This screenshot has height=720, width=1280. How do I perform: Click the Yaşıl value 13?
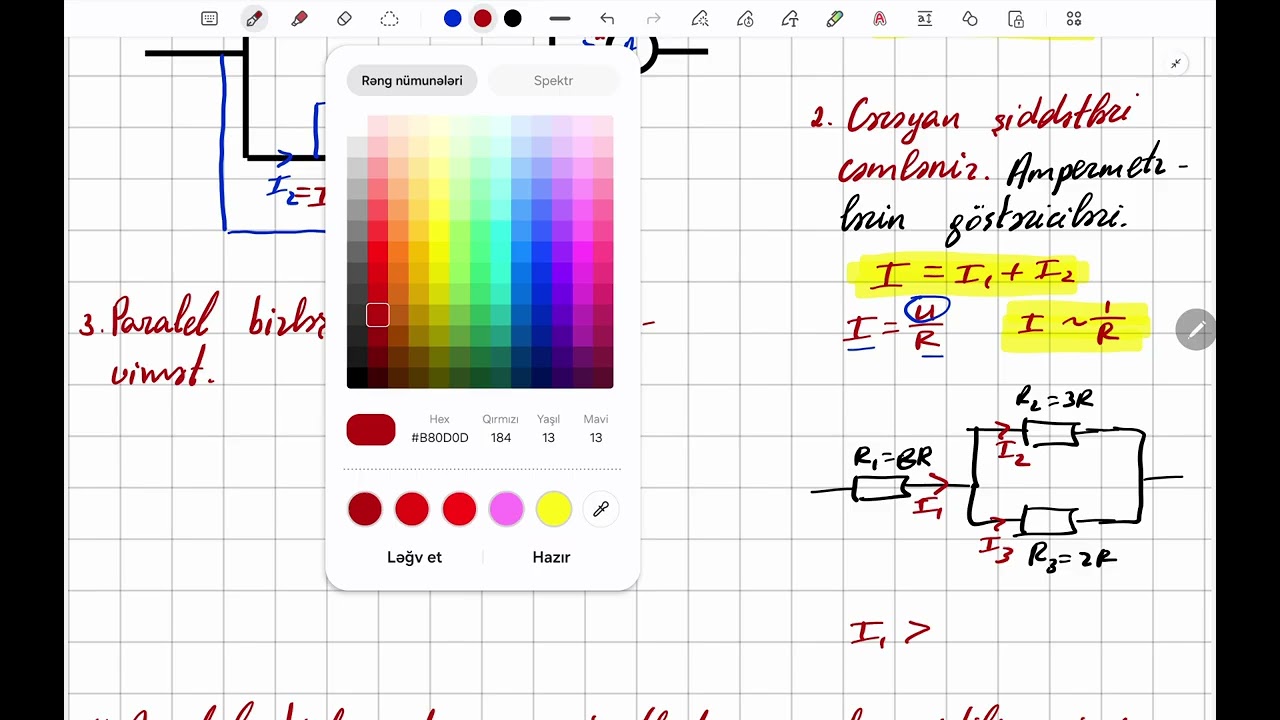pyautogui.click(x=548, y=438)
